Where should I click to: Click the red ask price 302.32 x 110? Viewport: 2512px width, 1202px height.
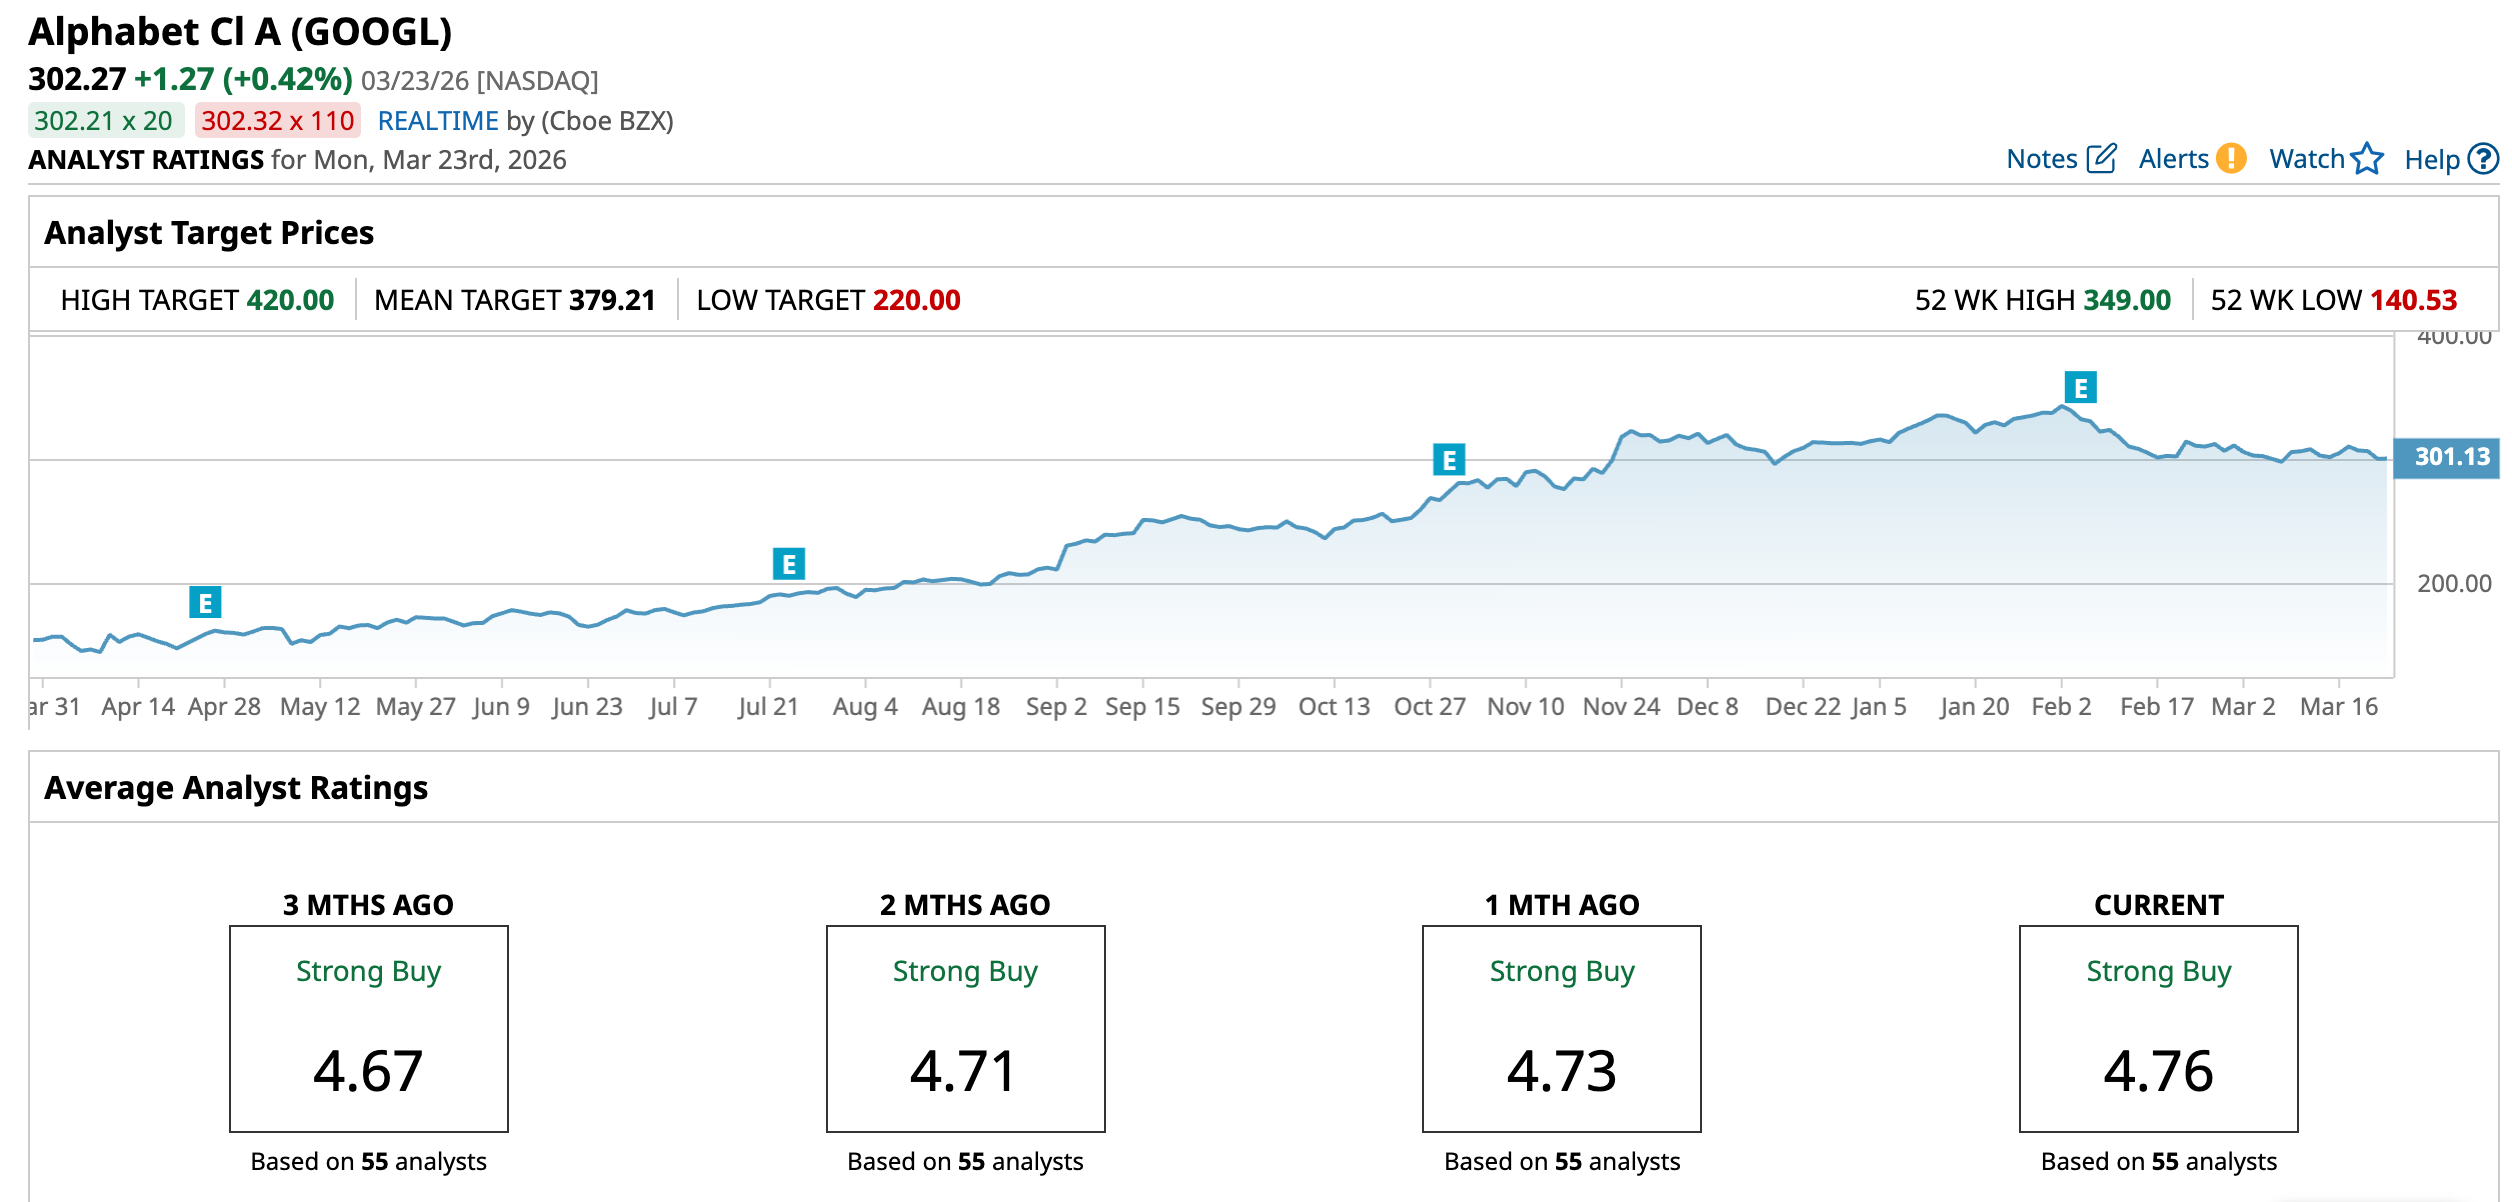click(277, 121)
